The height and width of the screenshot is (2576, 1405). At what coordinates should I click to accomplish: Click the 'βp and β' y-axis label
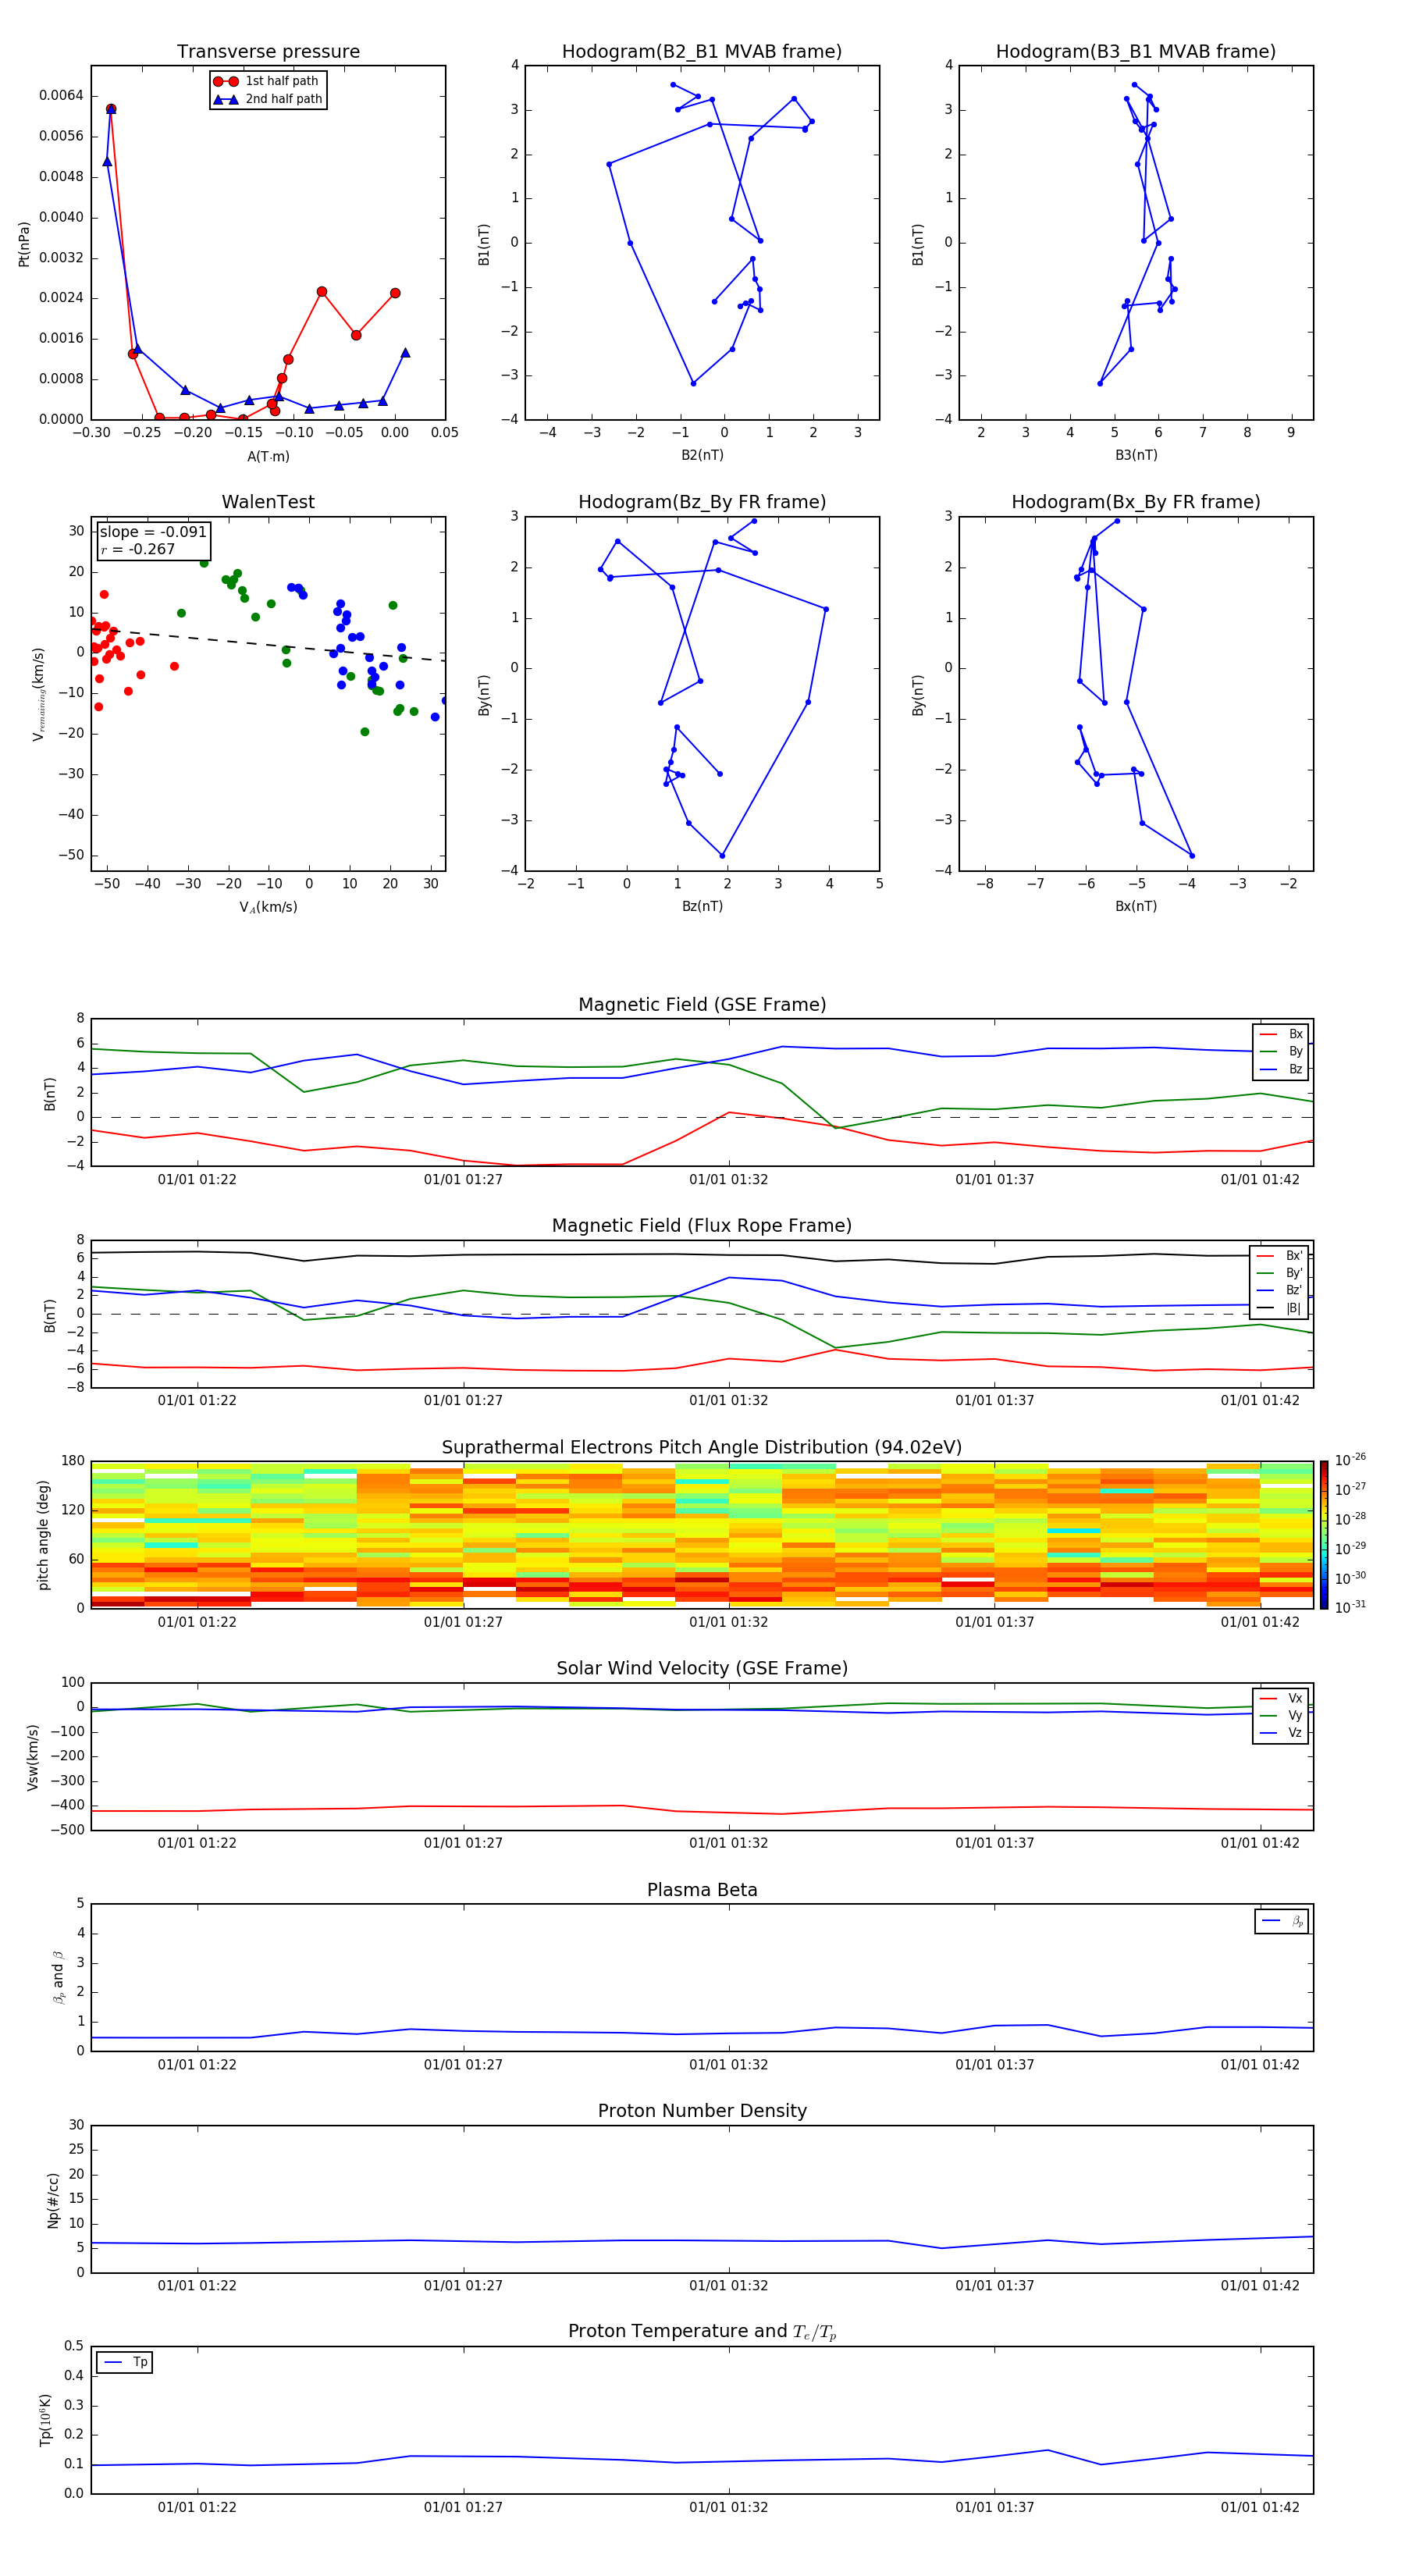pos(58,1977)
